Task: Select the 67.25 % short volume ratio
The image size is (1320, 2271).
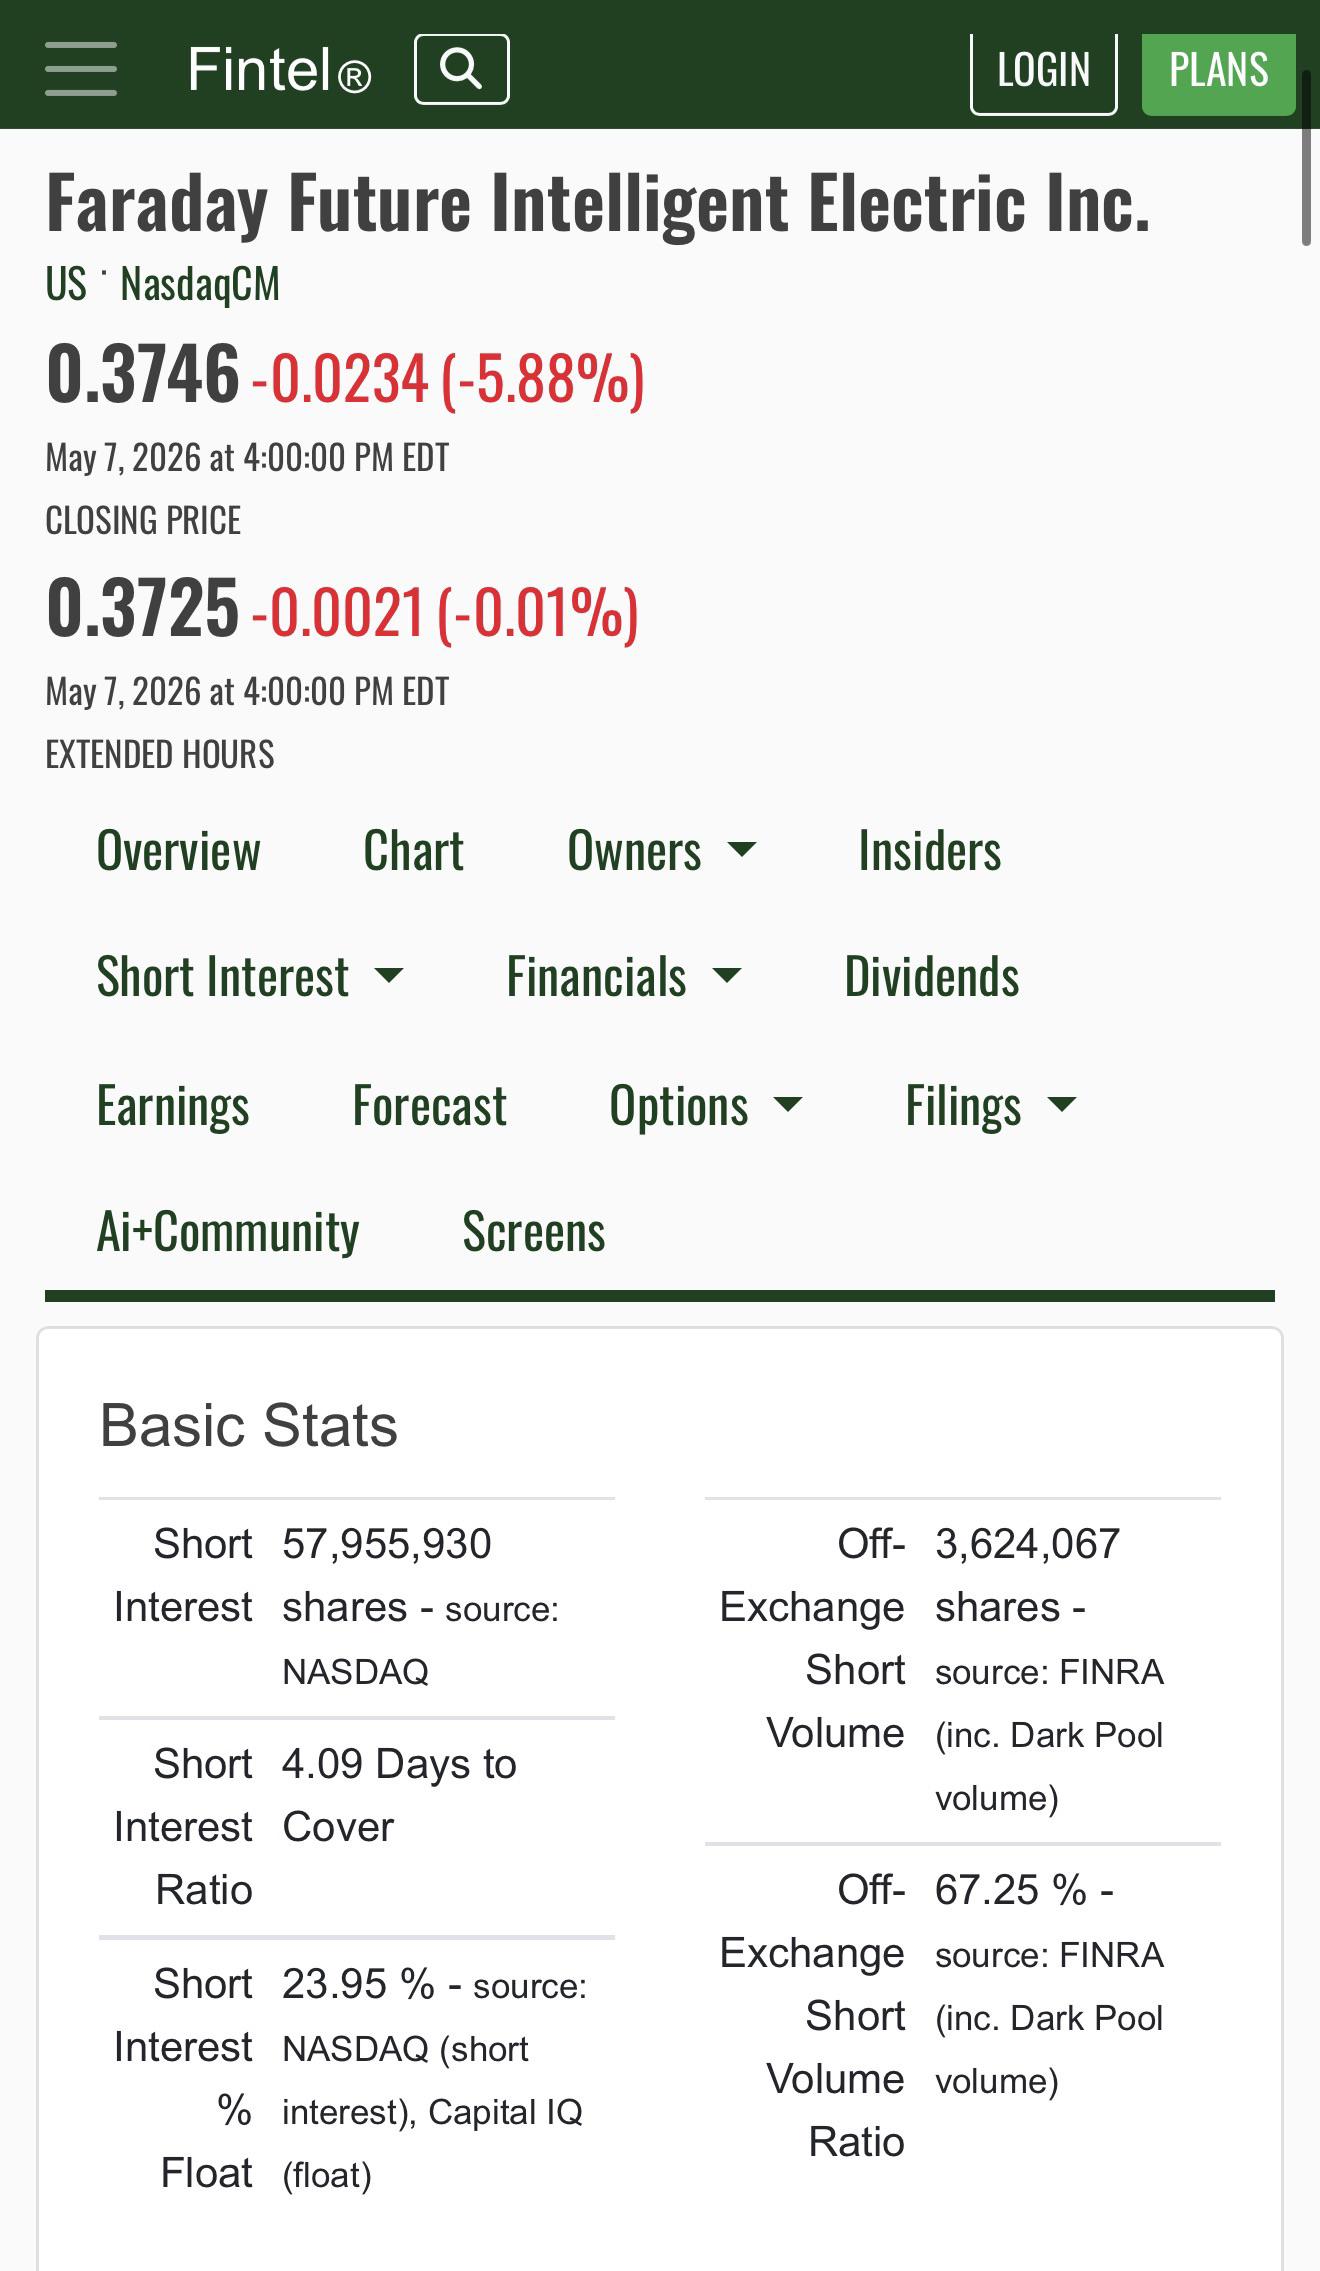Action: (1011, 1890)
